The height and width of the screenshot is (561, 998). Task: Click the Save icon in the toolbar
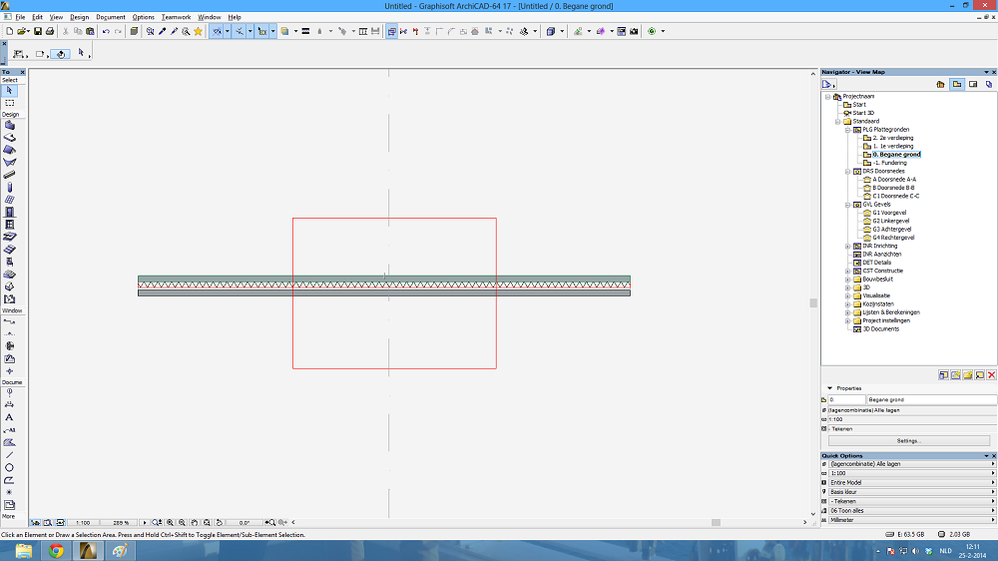pyautogui.click(x=38, y=31)
